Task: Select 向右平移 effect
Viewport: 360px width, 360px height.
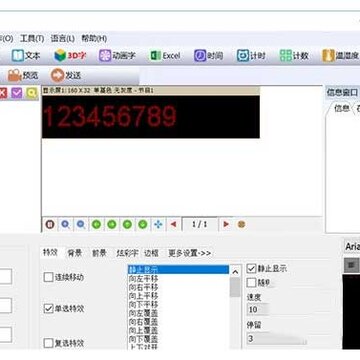Action: (179, 287)
